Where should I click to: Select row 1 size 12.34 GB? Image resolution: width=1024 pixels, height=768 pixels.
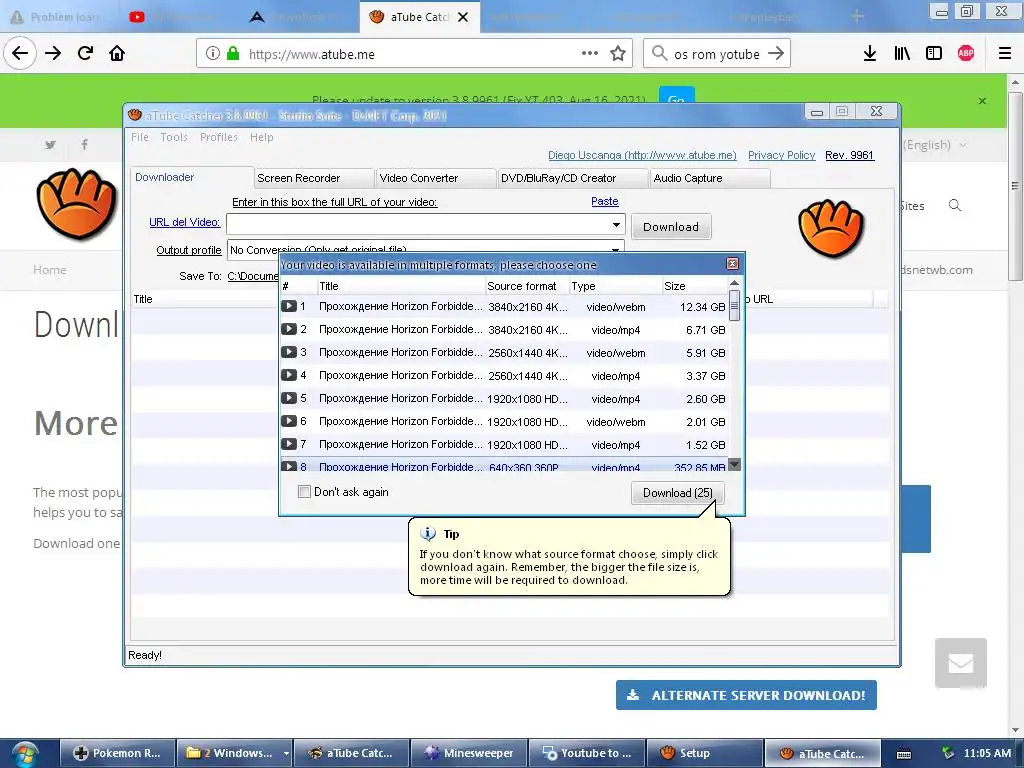coord(702,306)
